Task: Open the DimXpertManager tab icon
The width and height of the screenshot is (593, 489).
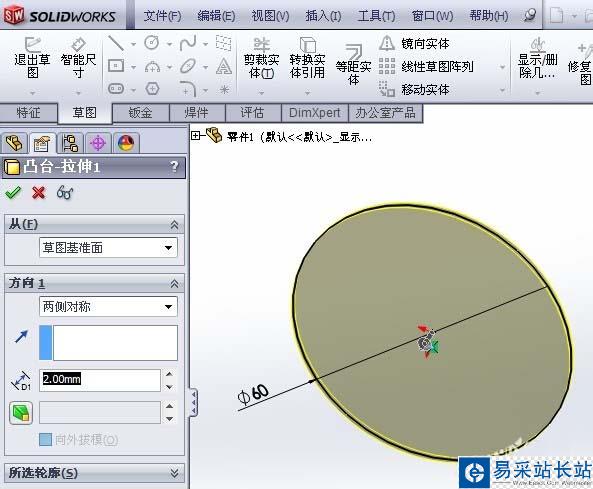Action: click(x=98, y=143)
